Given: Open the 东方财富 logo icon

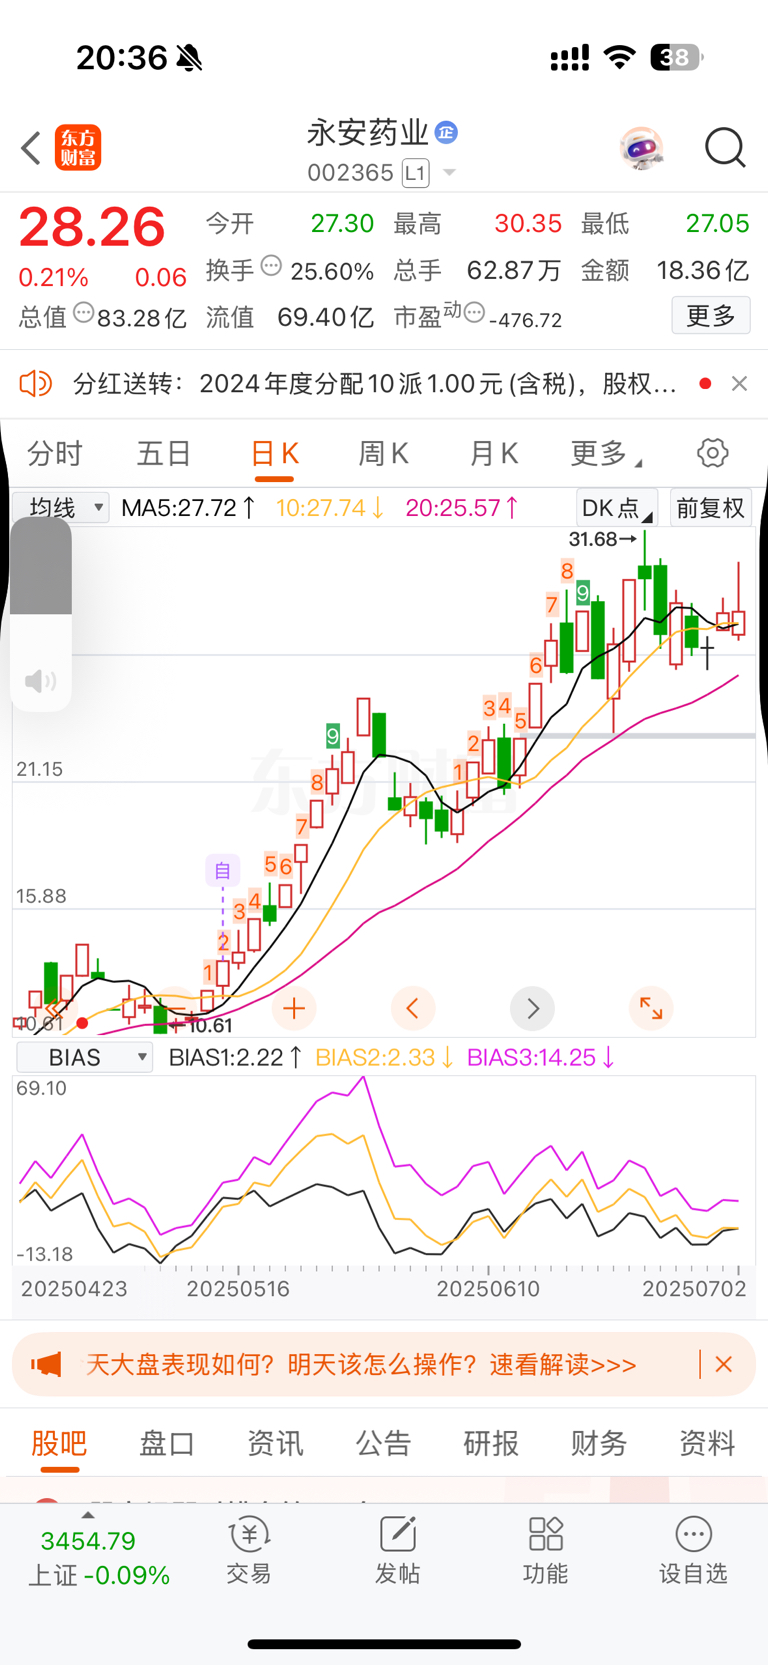Looking at the screenshot, I should 78,148.
